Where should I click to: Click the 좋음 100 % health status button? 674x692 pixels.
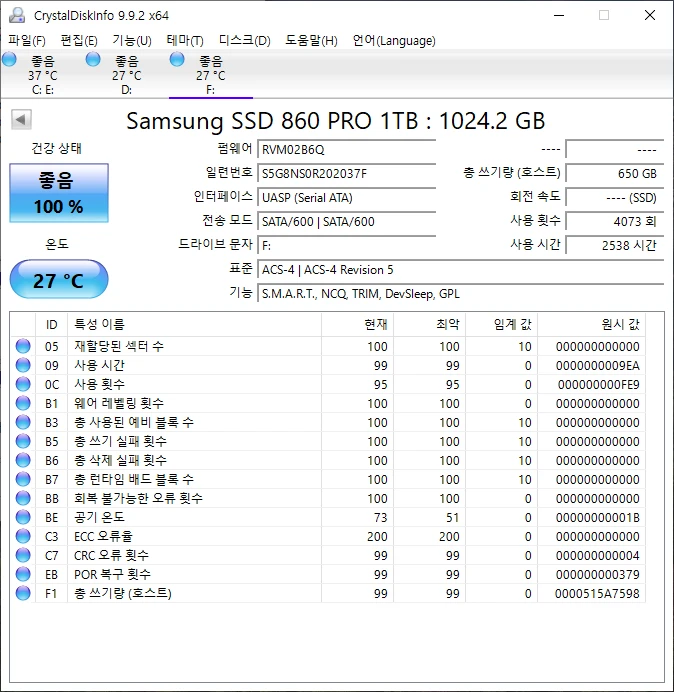tap(59, 193)
